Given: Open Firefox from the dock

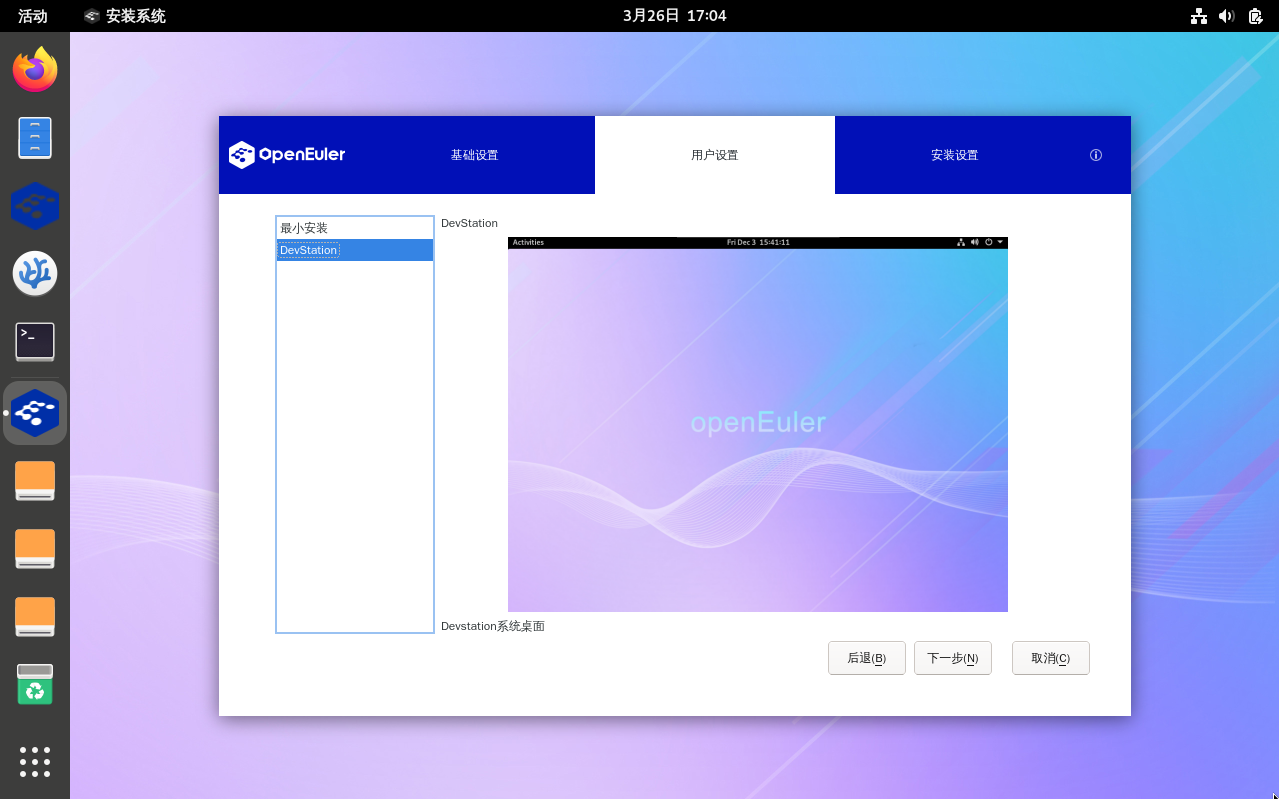Looking at the screenshot, I should [x=35, y=70].
